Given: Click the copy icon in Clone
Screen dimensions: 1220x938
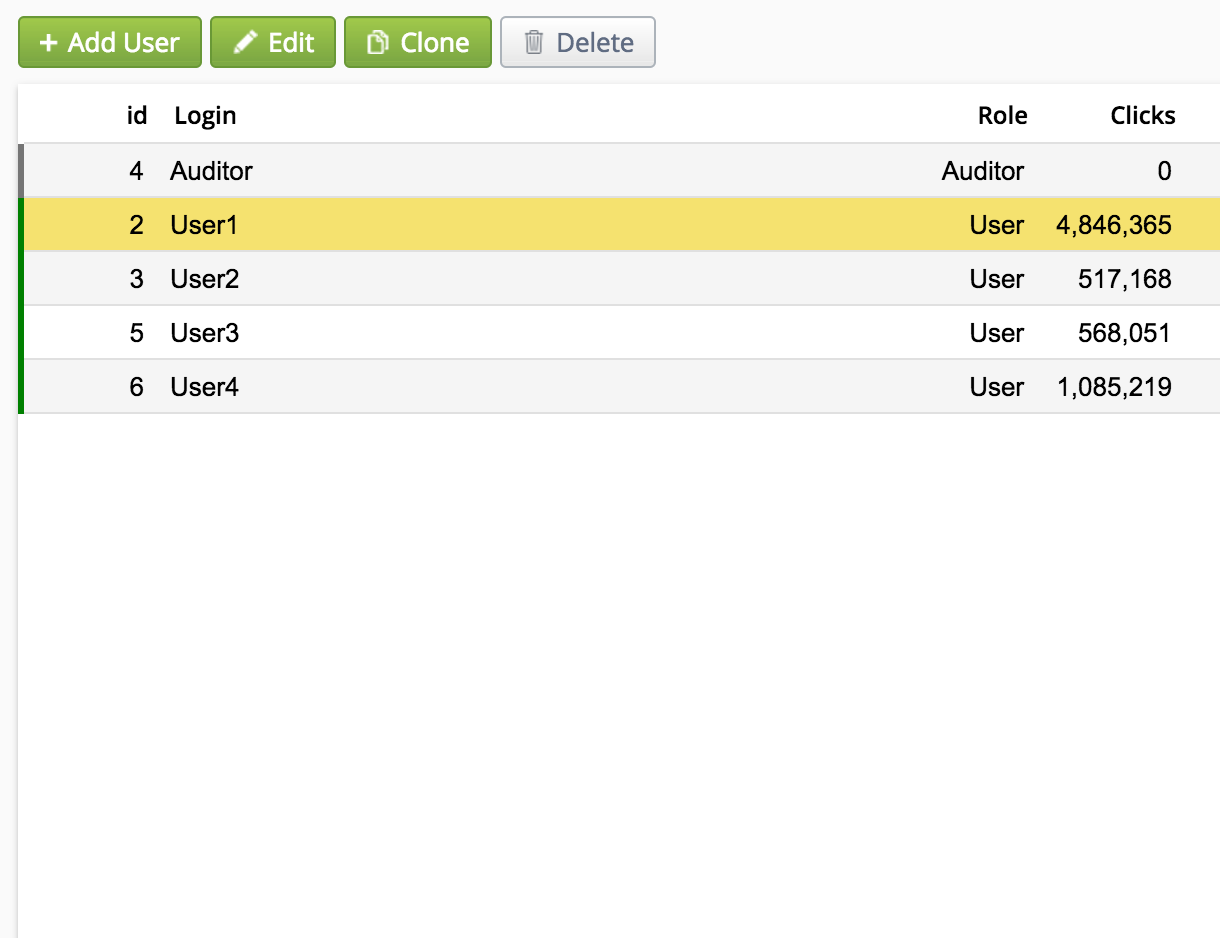Looking at the screenshot, I should point(377,43).
